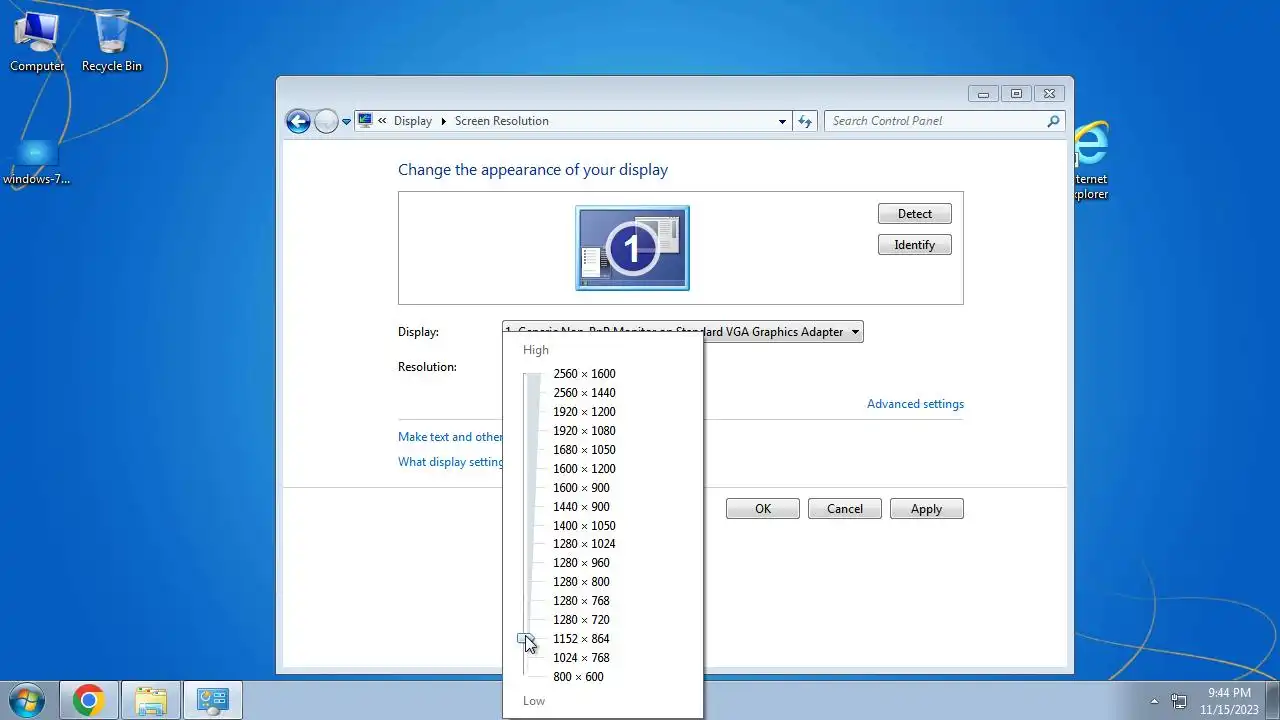Choose 2560 × 1600 resolution
1280x720 pixels.
pos(584,374)
